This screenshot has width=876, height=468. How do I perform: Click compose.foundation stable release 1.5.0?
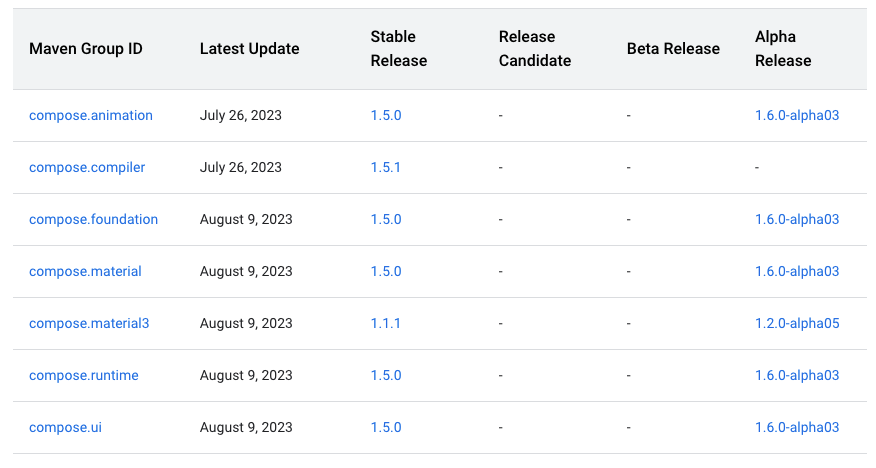(386, 219)
